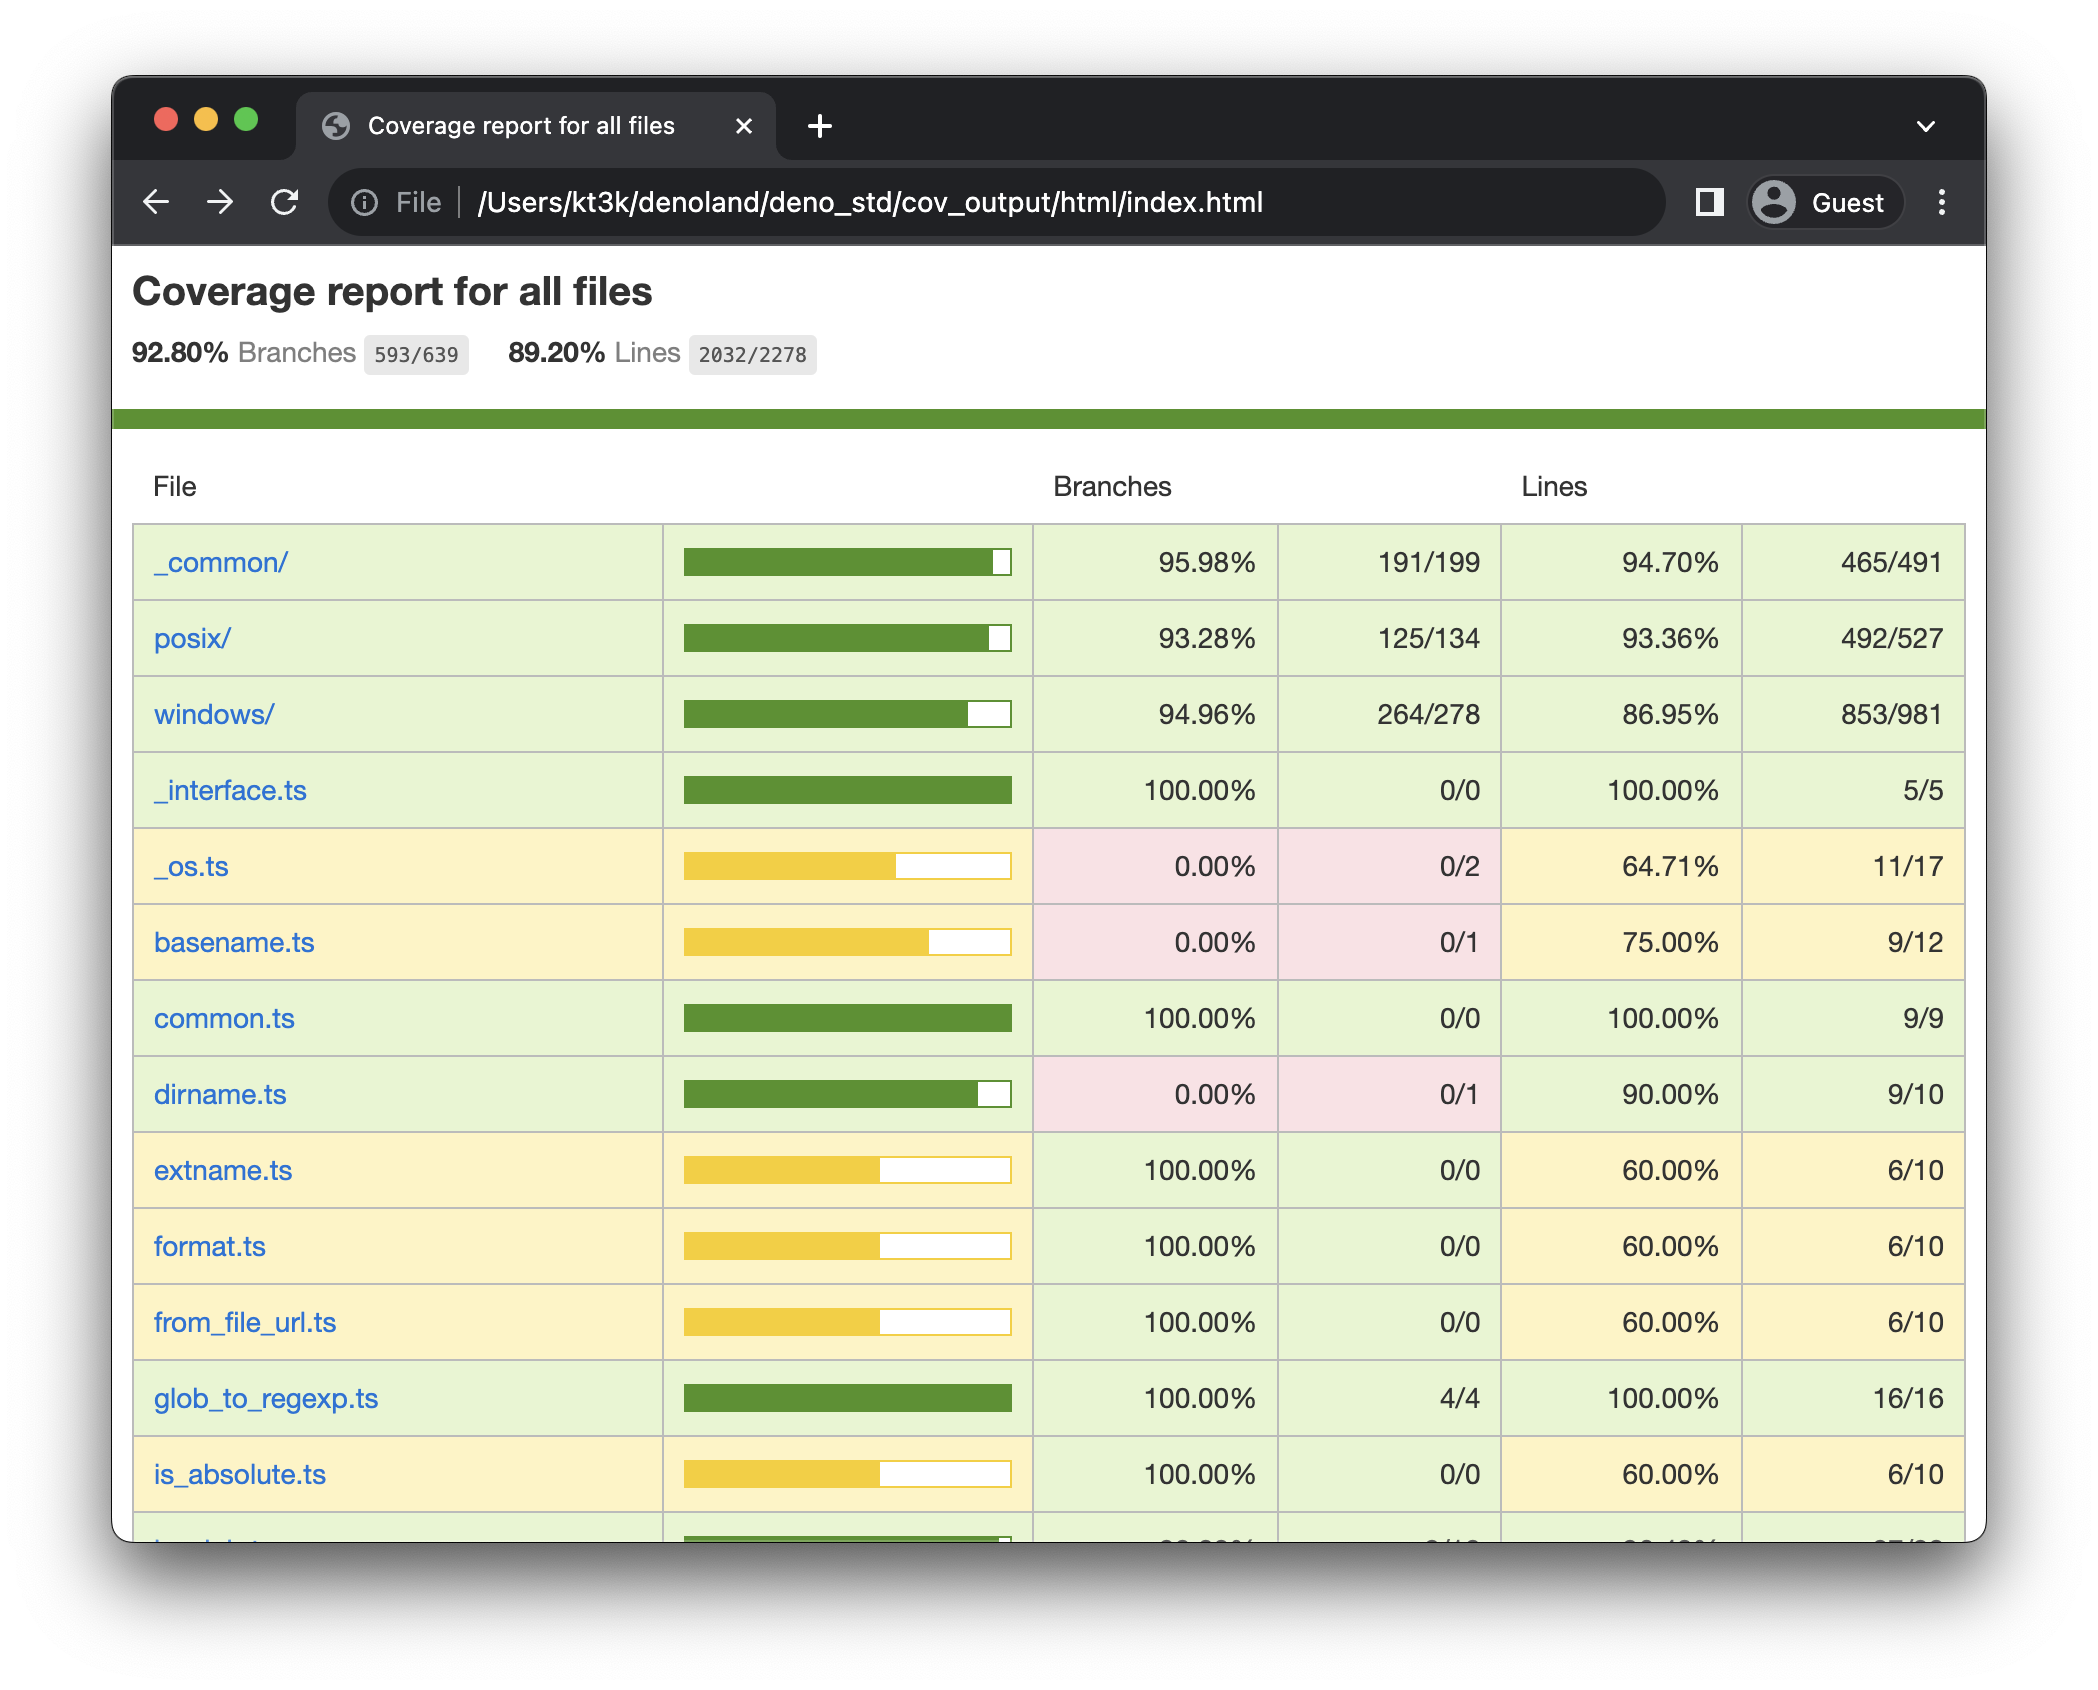2098x1690 pixels.
Task: Click the Guest profile avatar icon
Action: [x=1775, y=202]
